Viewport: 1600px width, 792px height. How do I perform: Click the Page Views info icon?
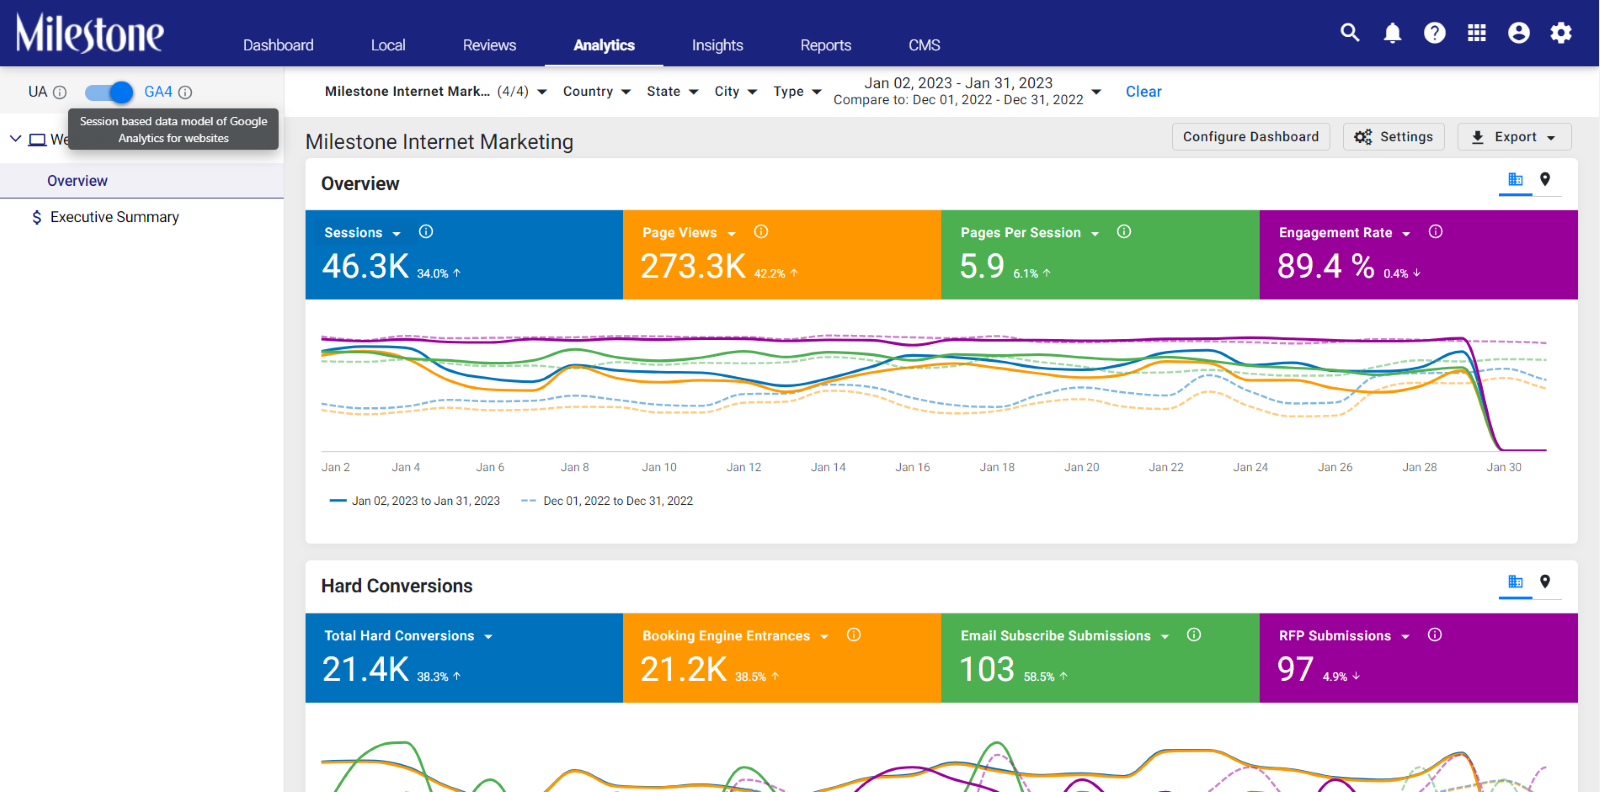[x=761, y=232]
